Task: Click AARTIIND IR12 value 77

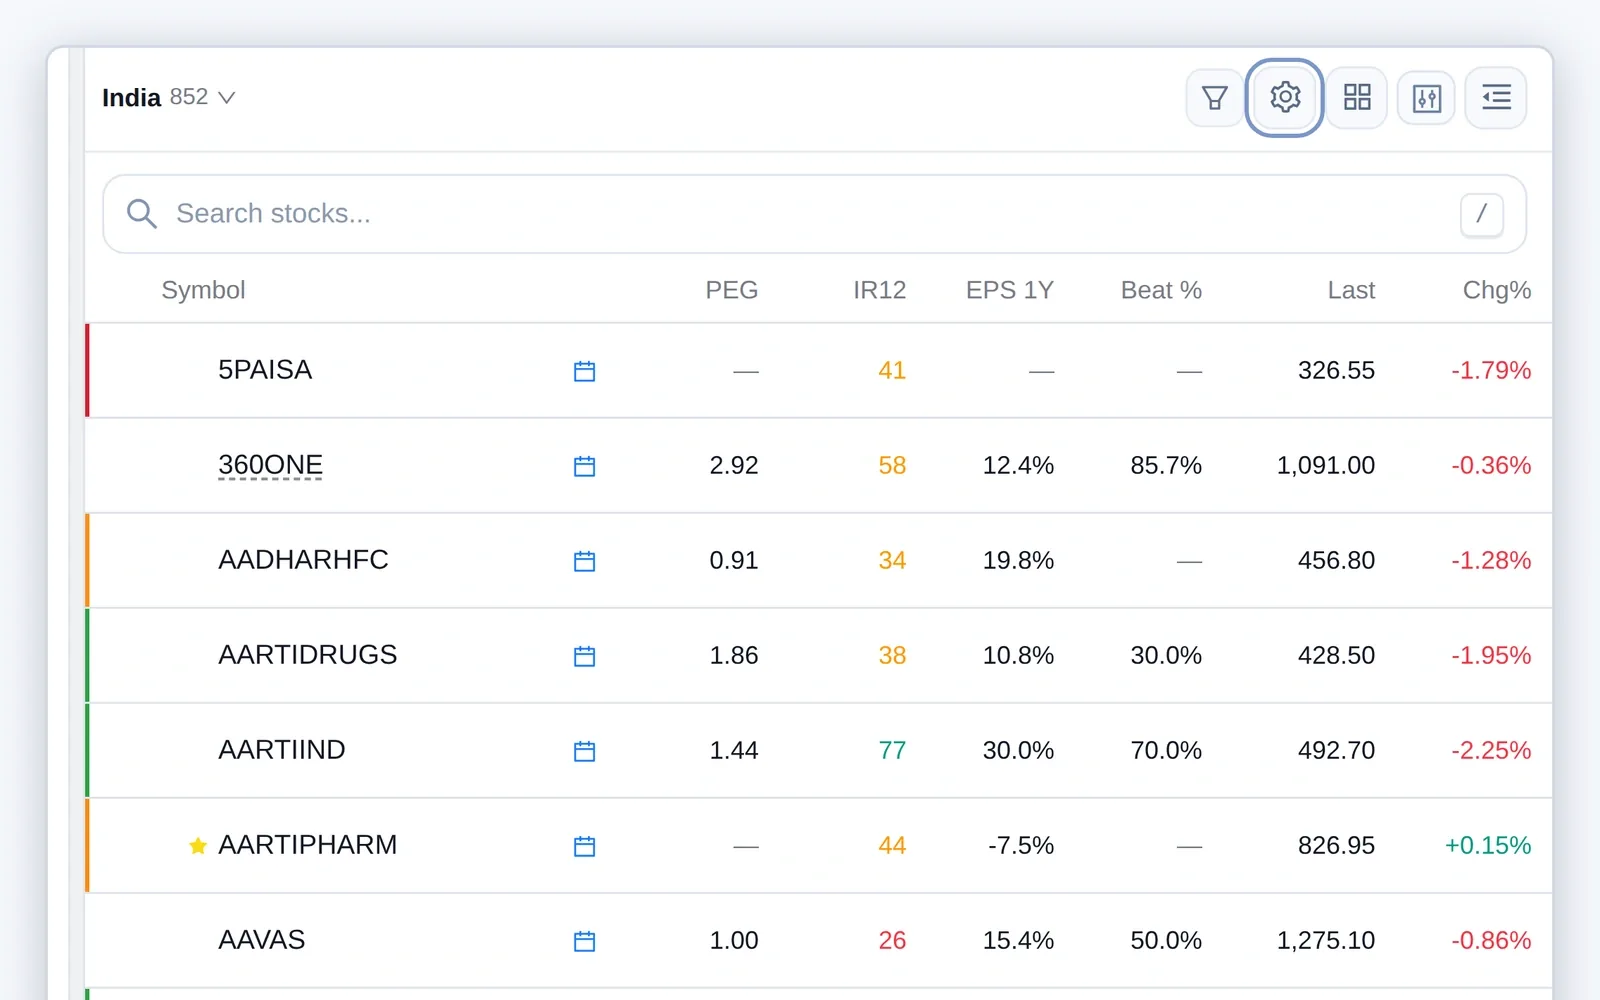Action: (892, 751)
